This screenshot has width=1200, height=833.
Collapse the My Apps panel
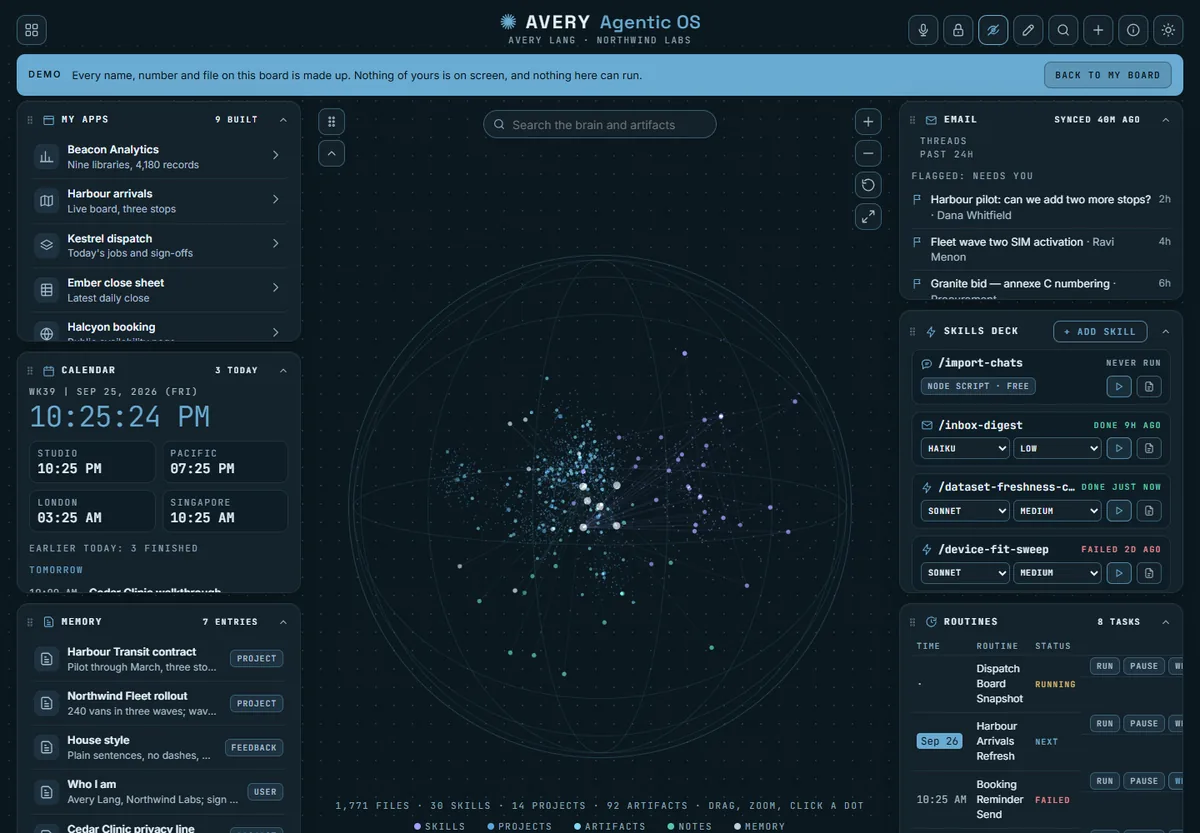click(283, 119)
